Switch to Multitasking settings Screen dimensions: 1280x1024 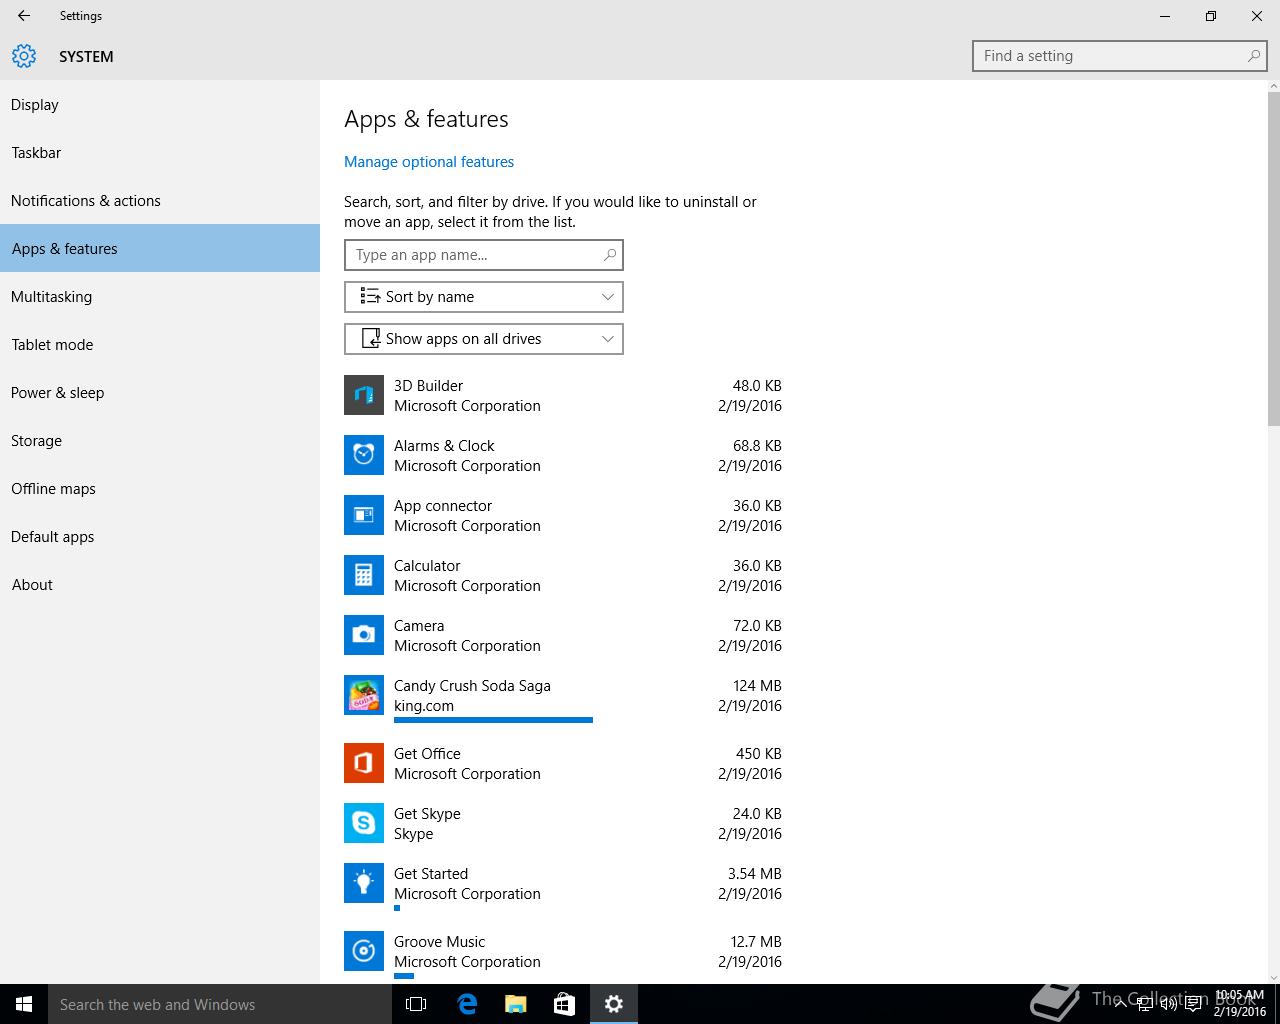(160, 297)
